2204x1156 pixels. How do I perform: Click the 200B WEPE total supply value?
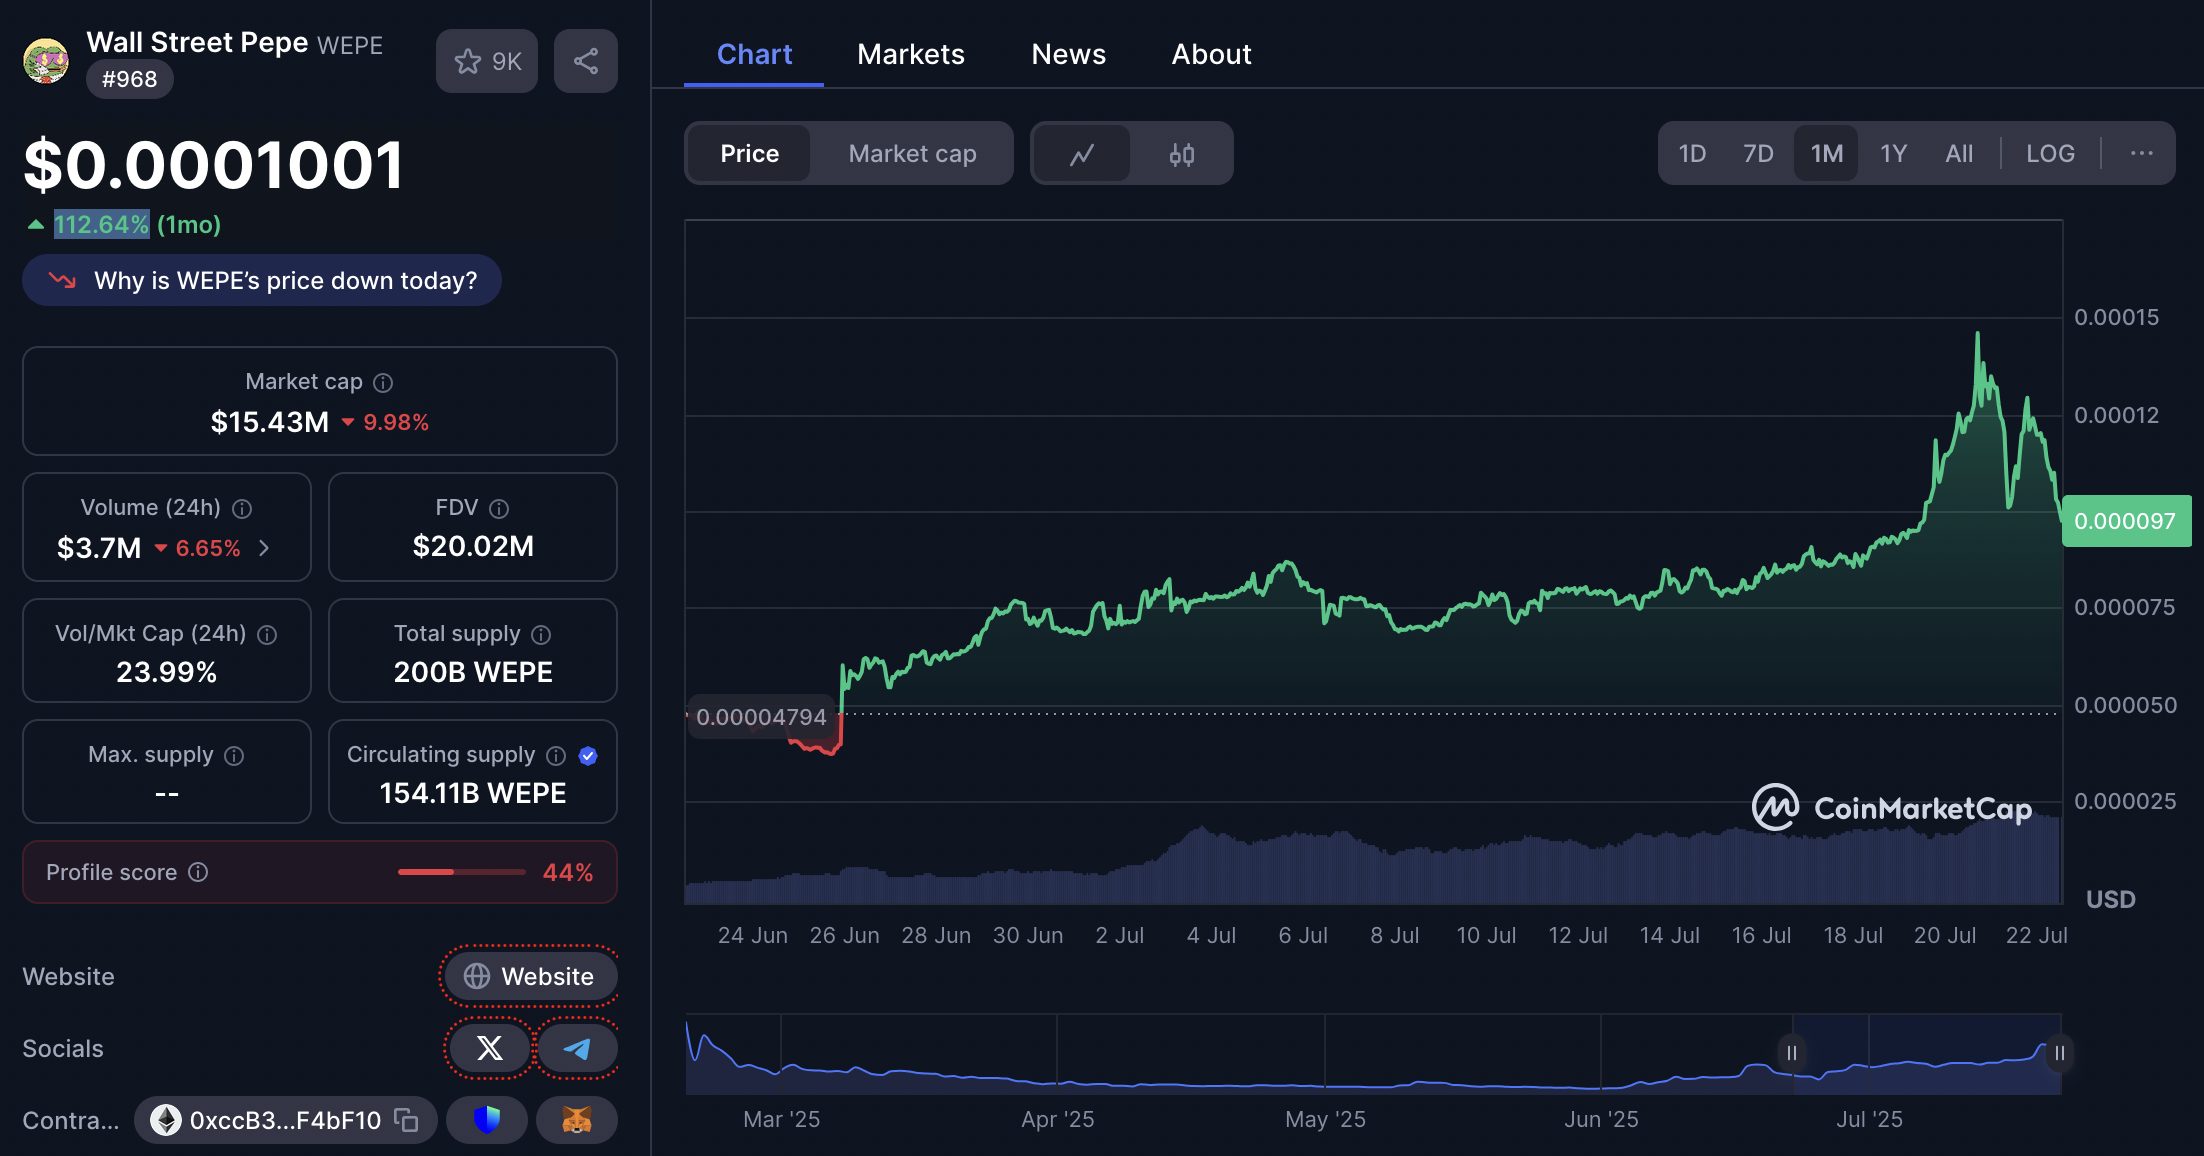click(473, 672)
